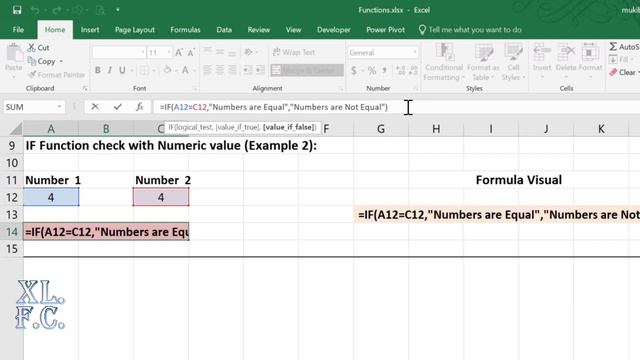Click the Percent Style icon
Viewport: 640px width, 360px height.
372,70
